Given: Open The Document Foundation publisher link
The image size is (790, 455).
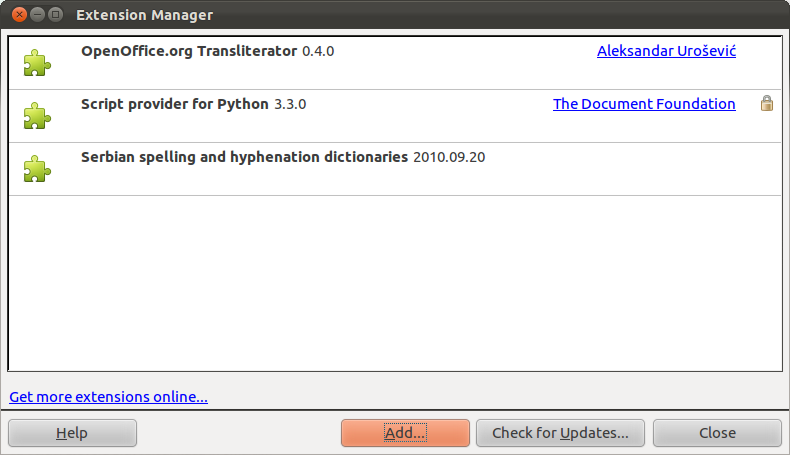Looking at the screenshot, I should (644, 104).
